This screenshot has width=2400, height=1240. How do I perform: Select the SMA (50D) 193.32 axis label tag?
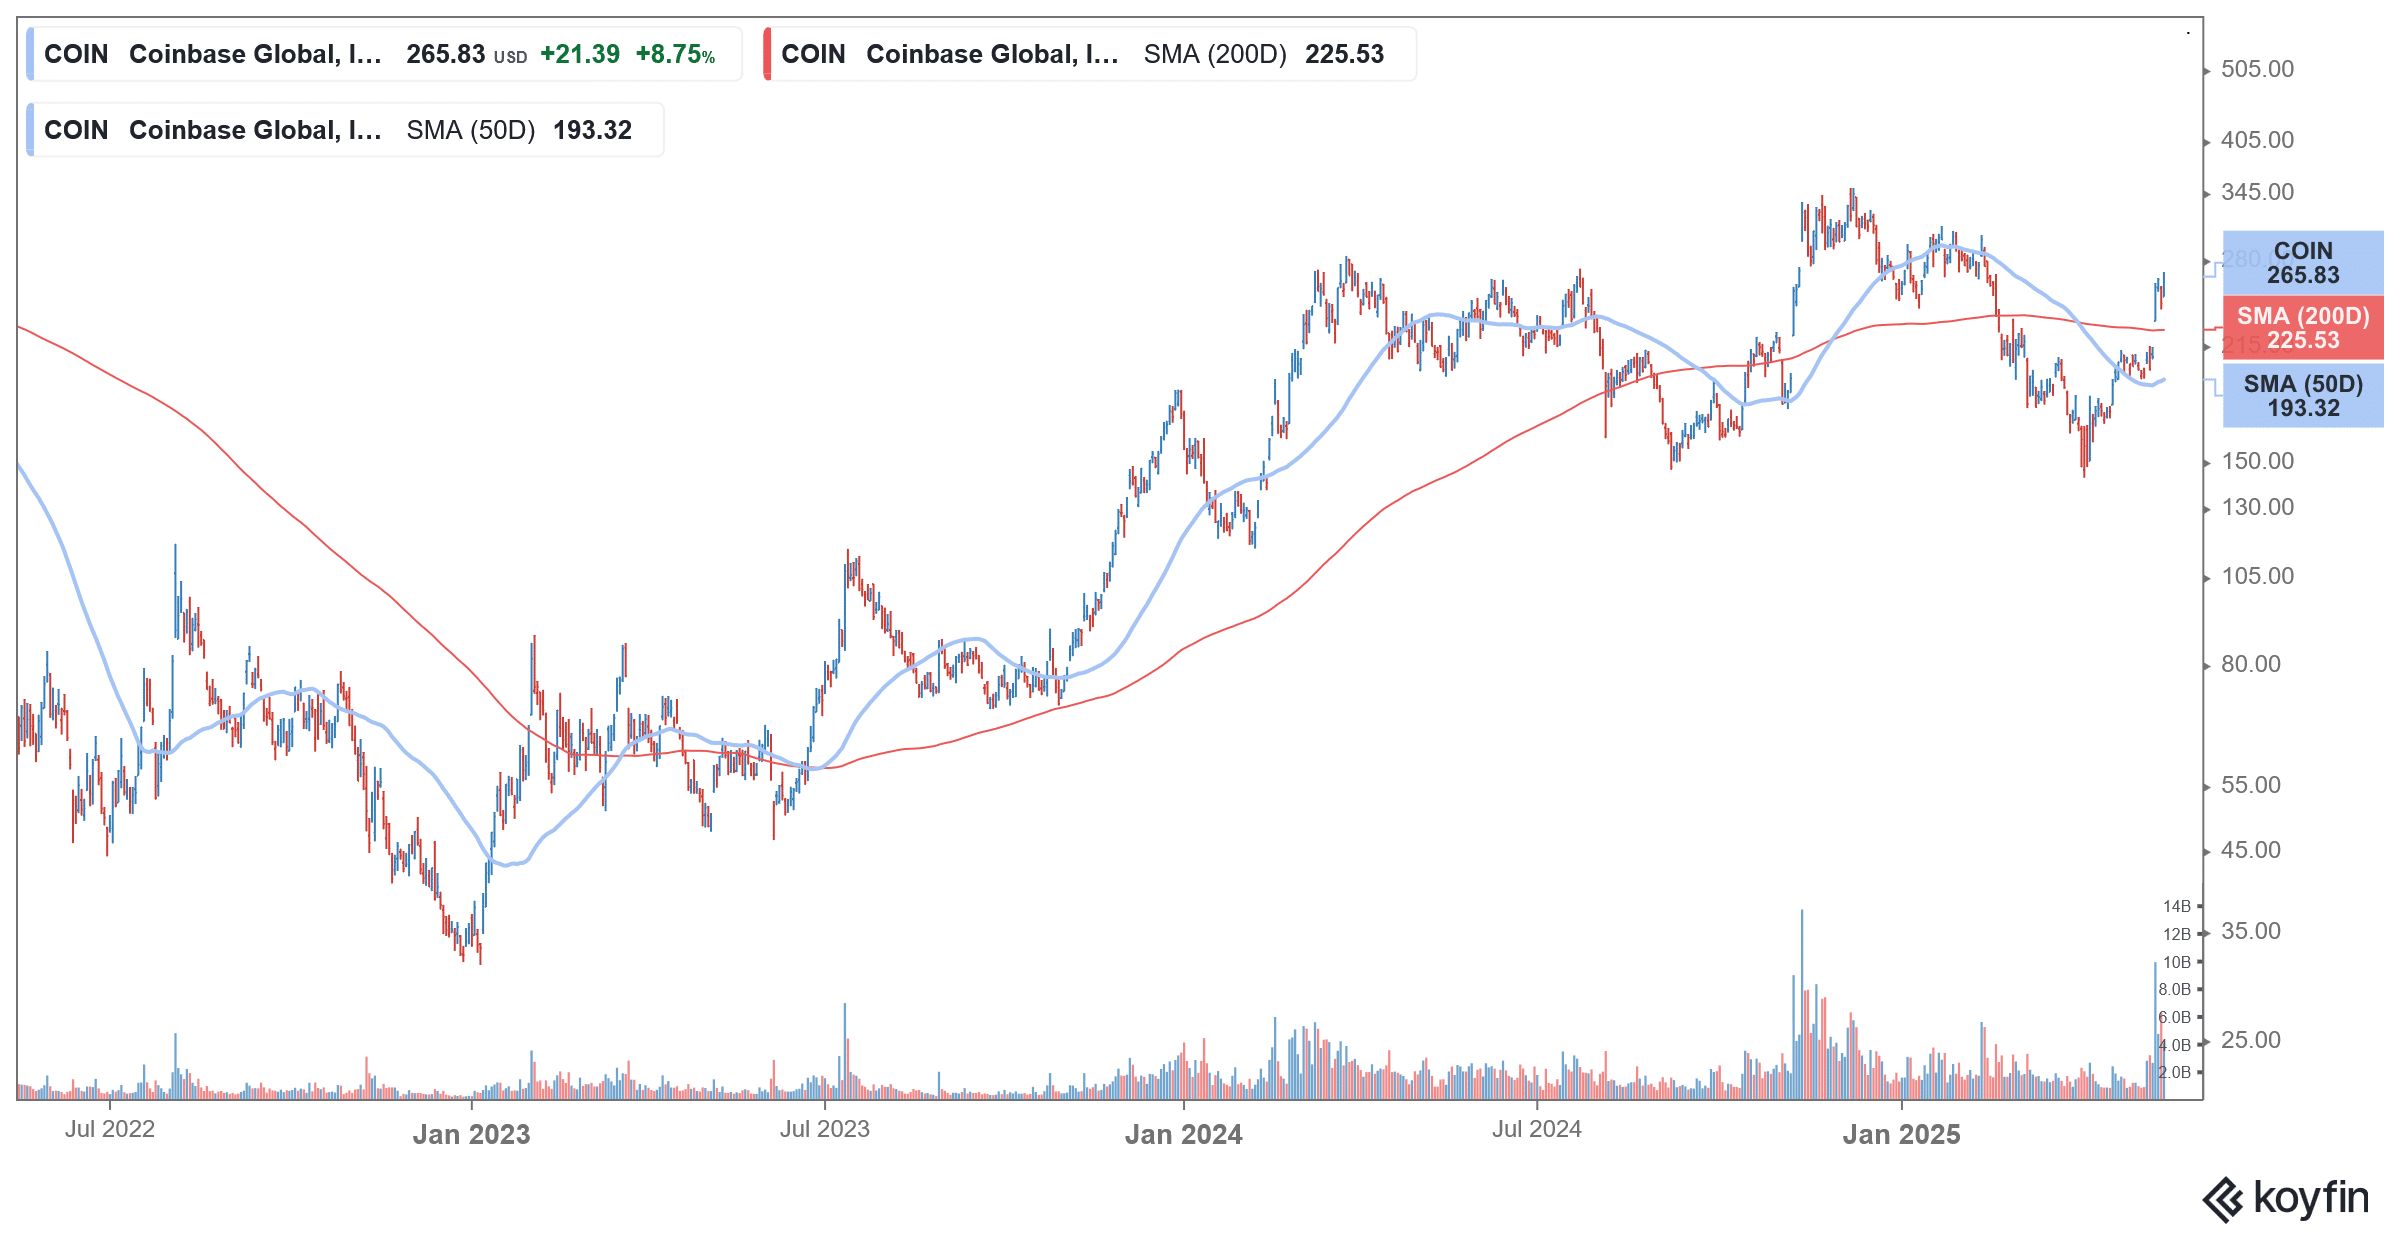[2301, 396]
